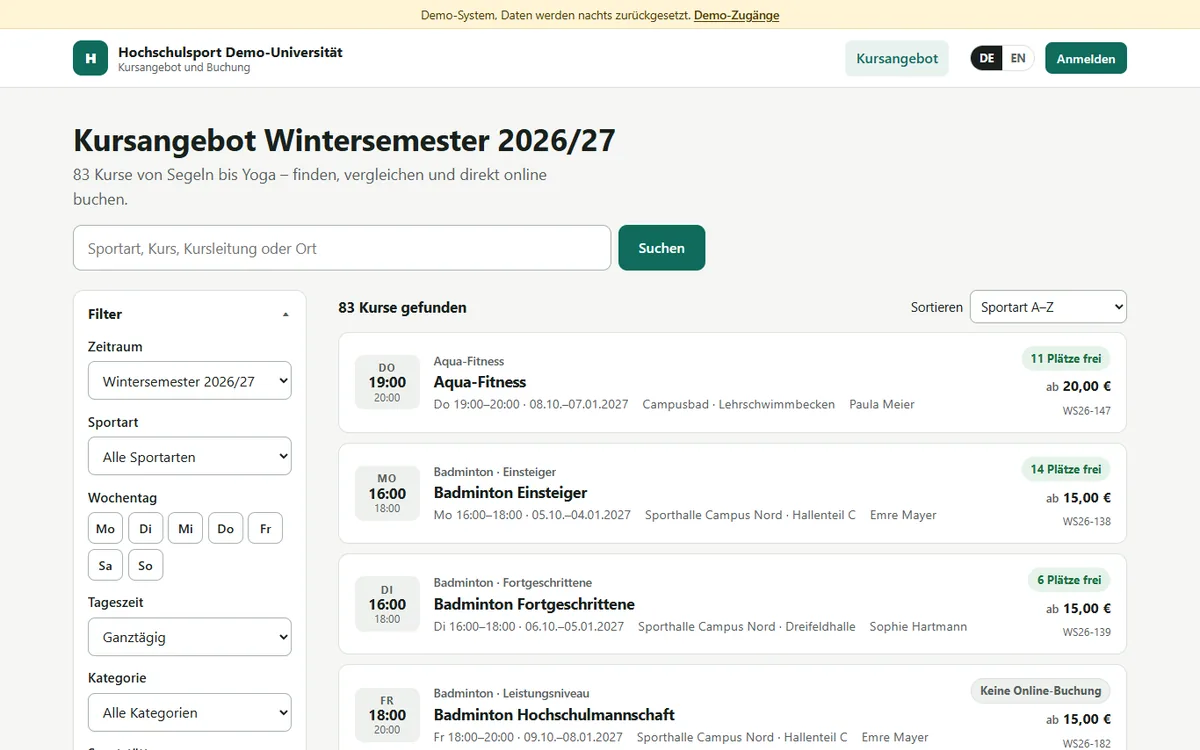Click location Sporthalle Campus Nord · Dreifeldhalle
The height and width of the screenshot is (750, 1200).
[747, 627]
